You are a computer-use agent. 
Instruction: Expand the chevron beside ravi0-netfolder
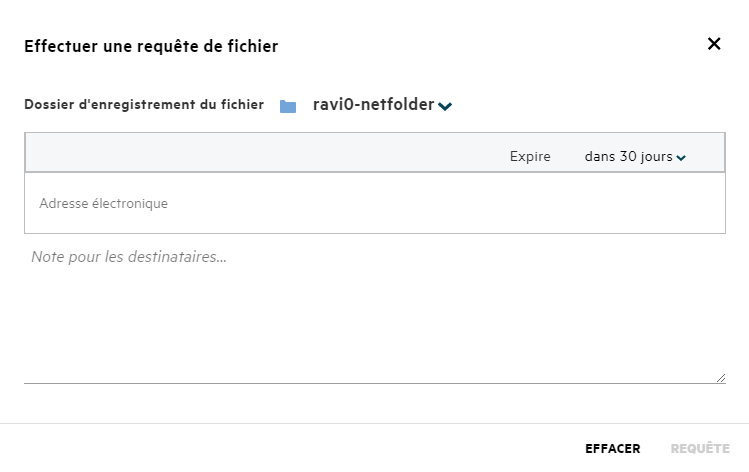coord(445,106)
